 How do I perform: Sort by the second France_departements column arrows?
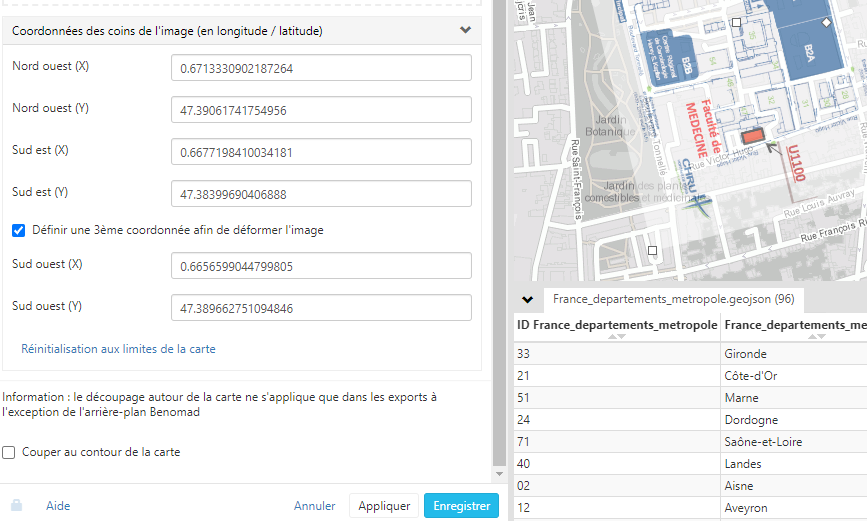tap(817, 336)
